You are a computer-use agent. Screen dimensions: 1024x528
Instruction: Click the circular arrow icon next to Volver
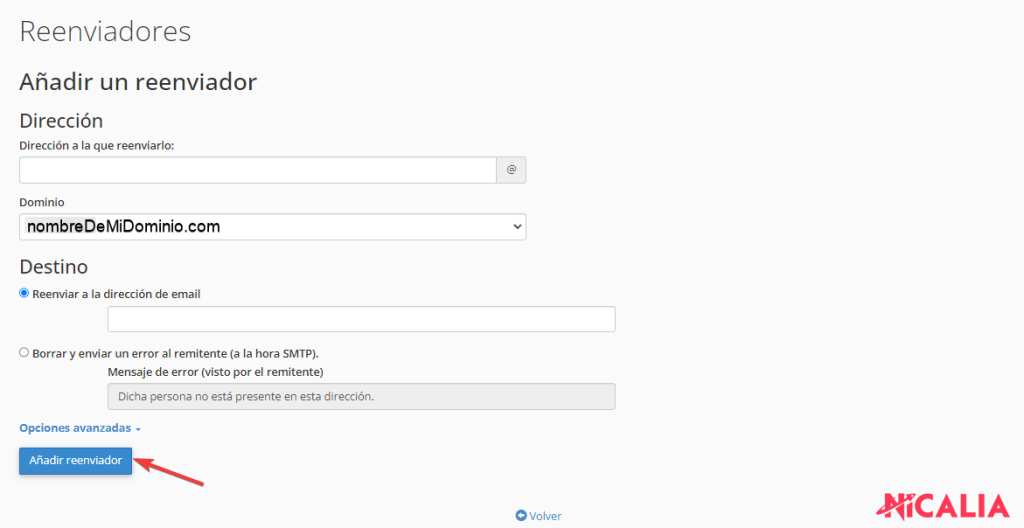[521, 516]
